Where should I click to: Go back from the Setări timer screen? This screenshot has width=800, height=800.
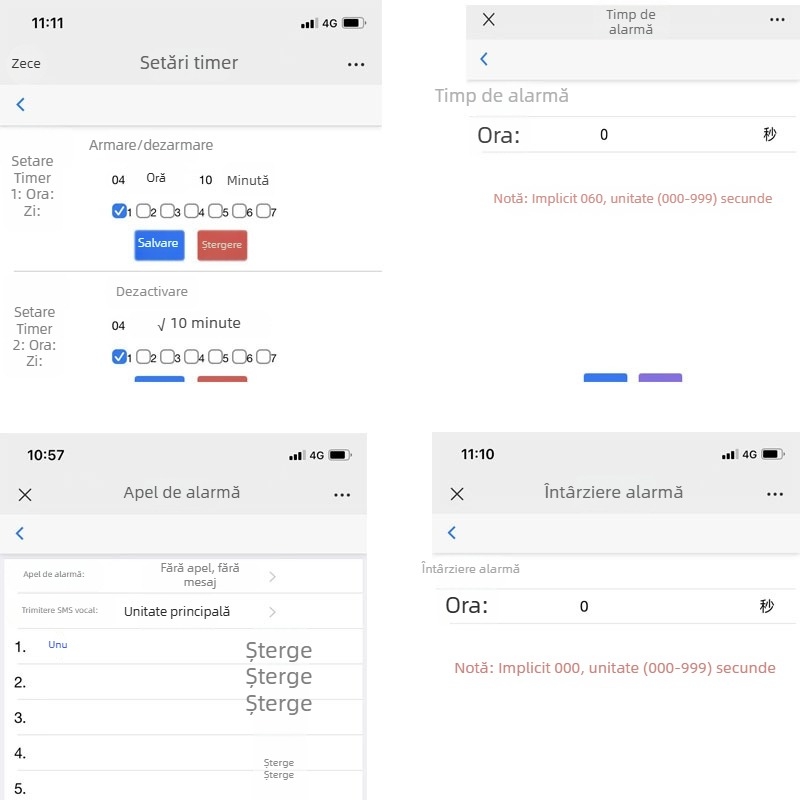21,104
